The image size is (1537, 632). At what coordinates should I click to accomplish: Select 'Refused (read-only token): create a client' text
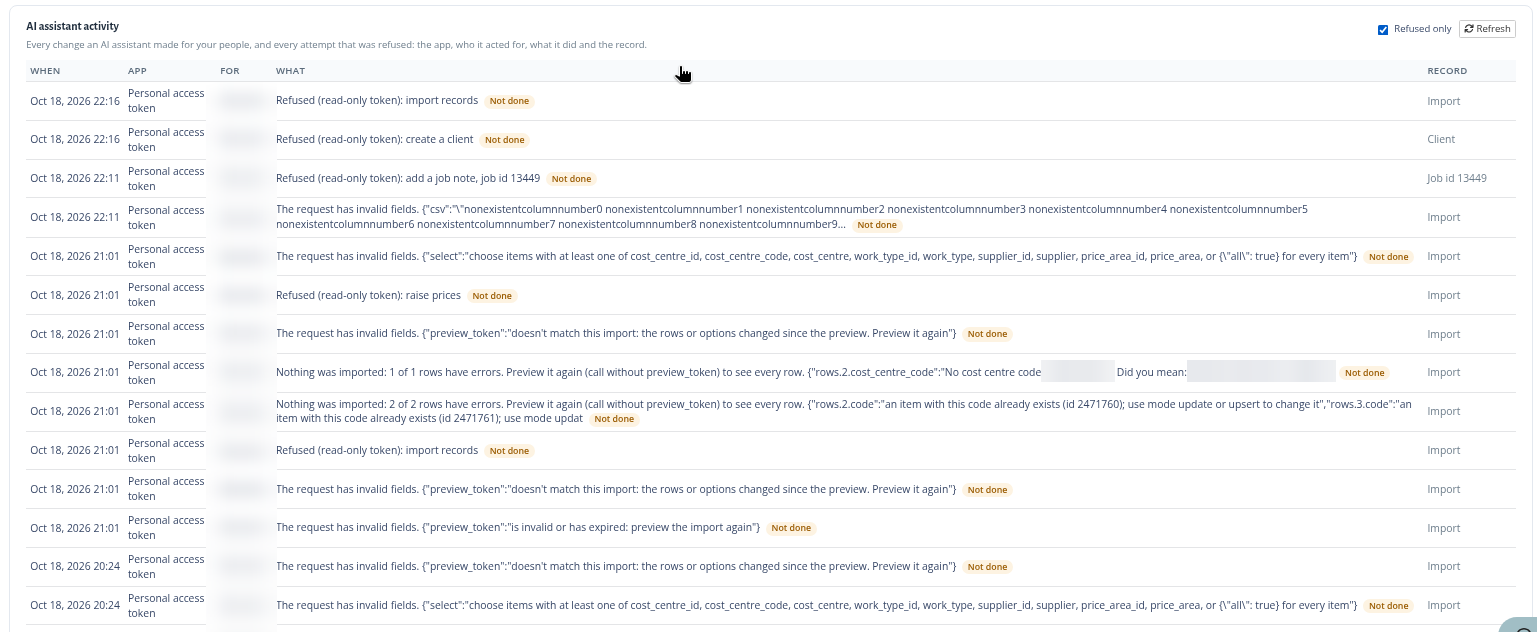374,140
